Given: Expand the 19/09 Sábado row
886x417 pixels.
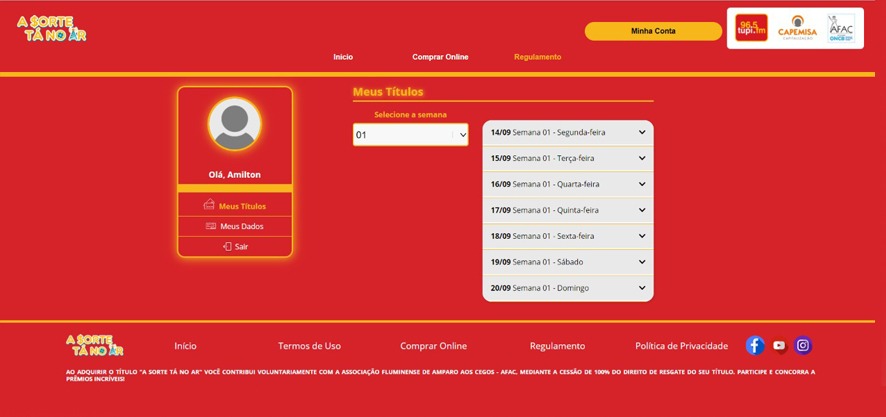Looking at the screenshot, I should coord(567,262).
